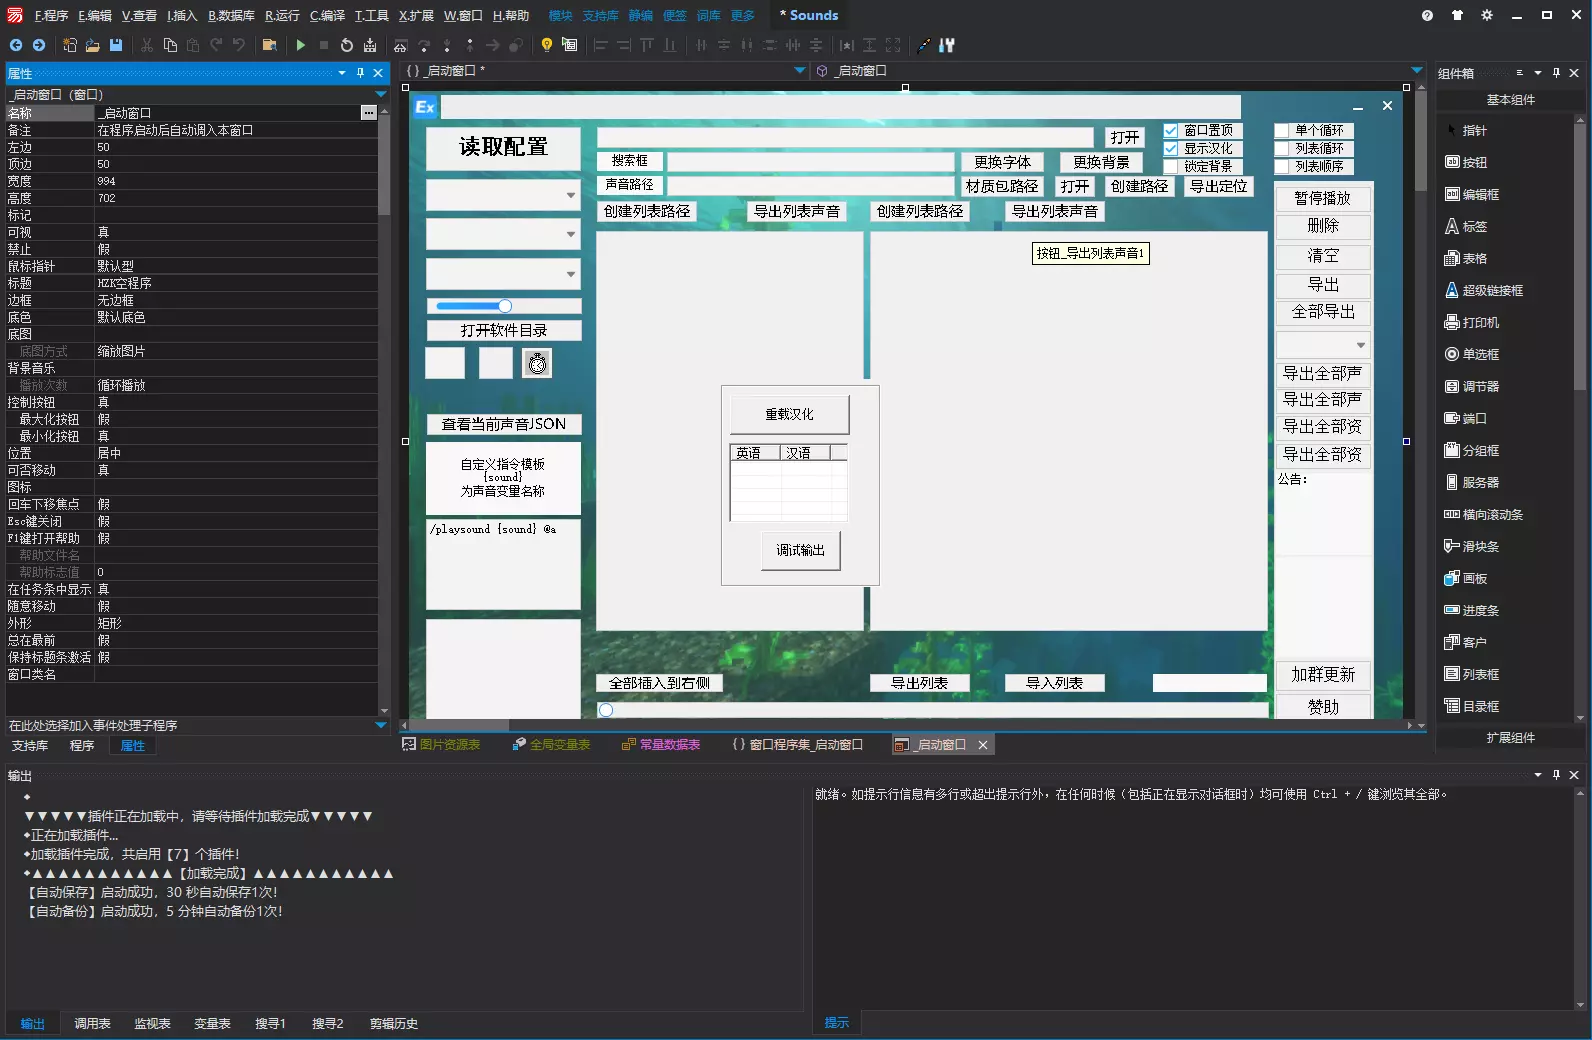This screenshot has height=1040, width=1592.
Task: Click the open folder toolbar icon
Action: pyautogui.click(x=93, y=45)
